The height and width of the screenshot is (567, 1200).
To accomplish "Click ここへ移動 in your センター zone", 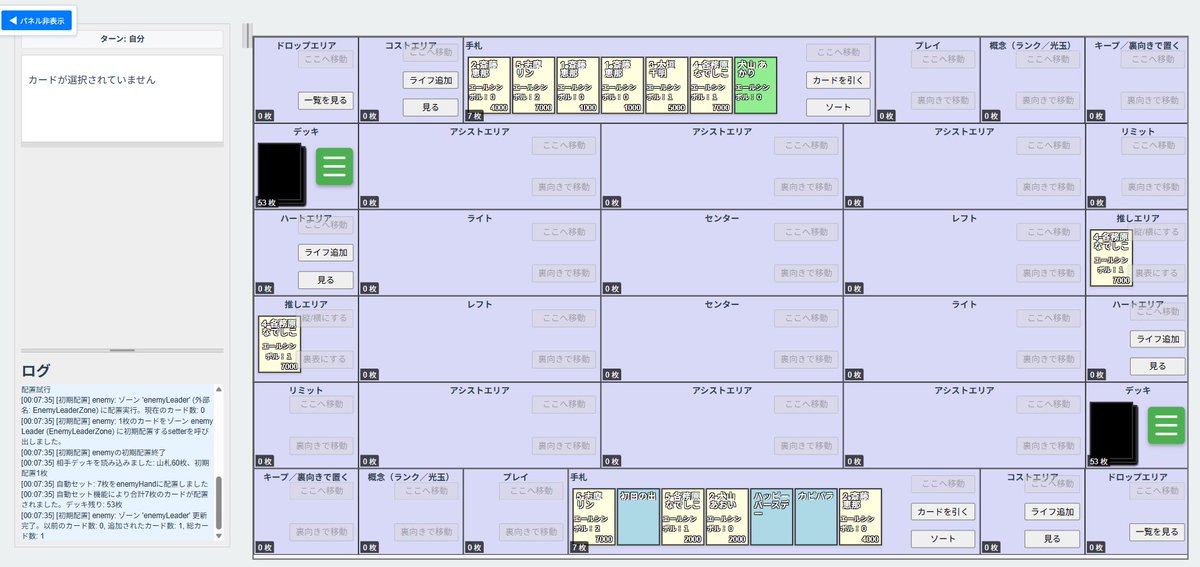I will (807, 317).
